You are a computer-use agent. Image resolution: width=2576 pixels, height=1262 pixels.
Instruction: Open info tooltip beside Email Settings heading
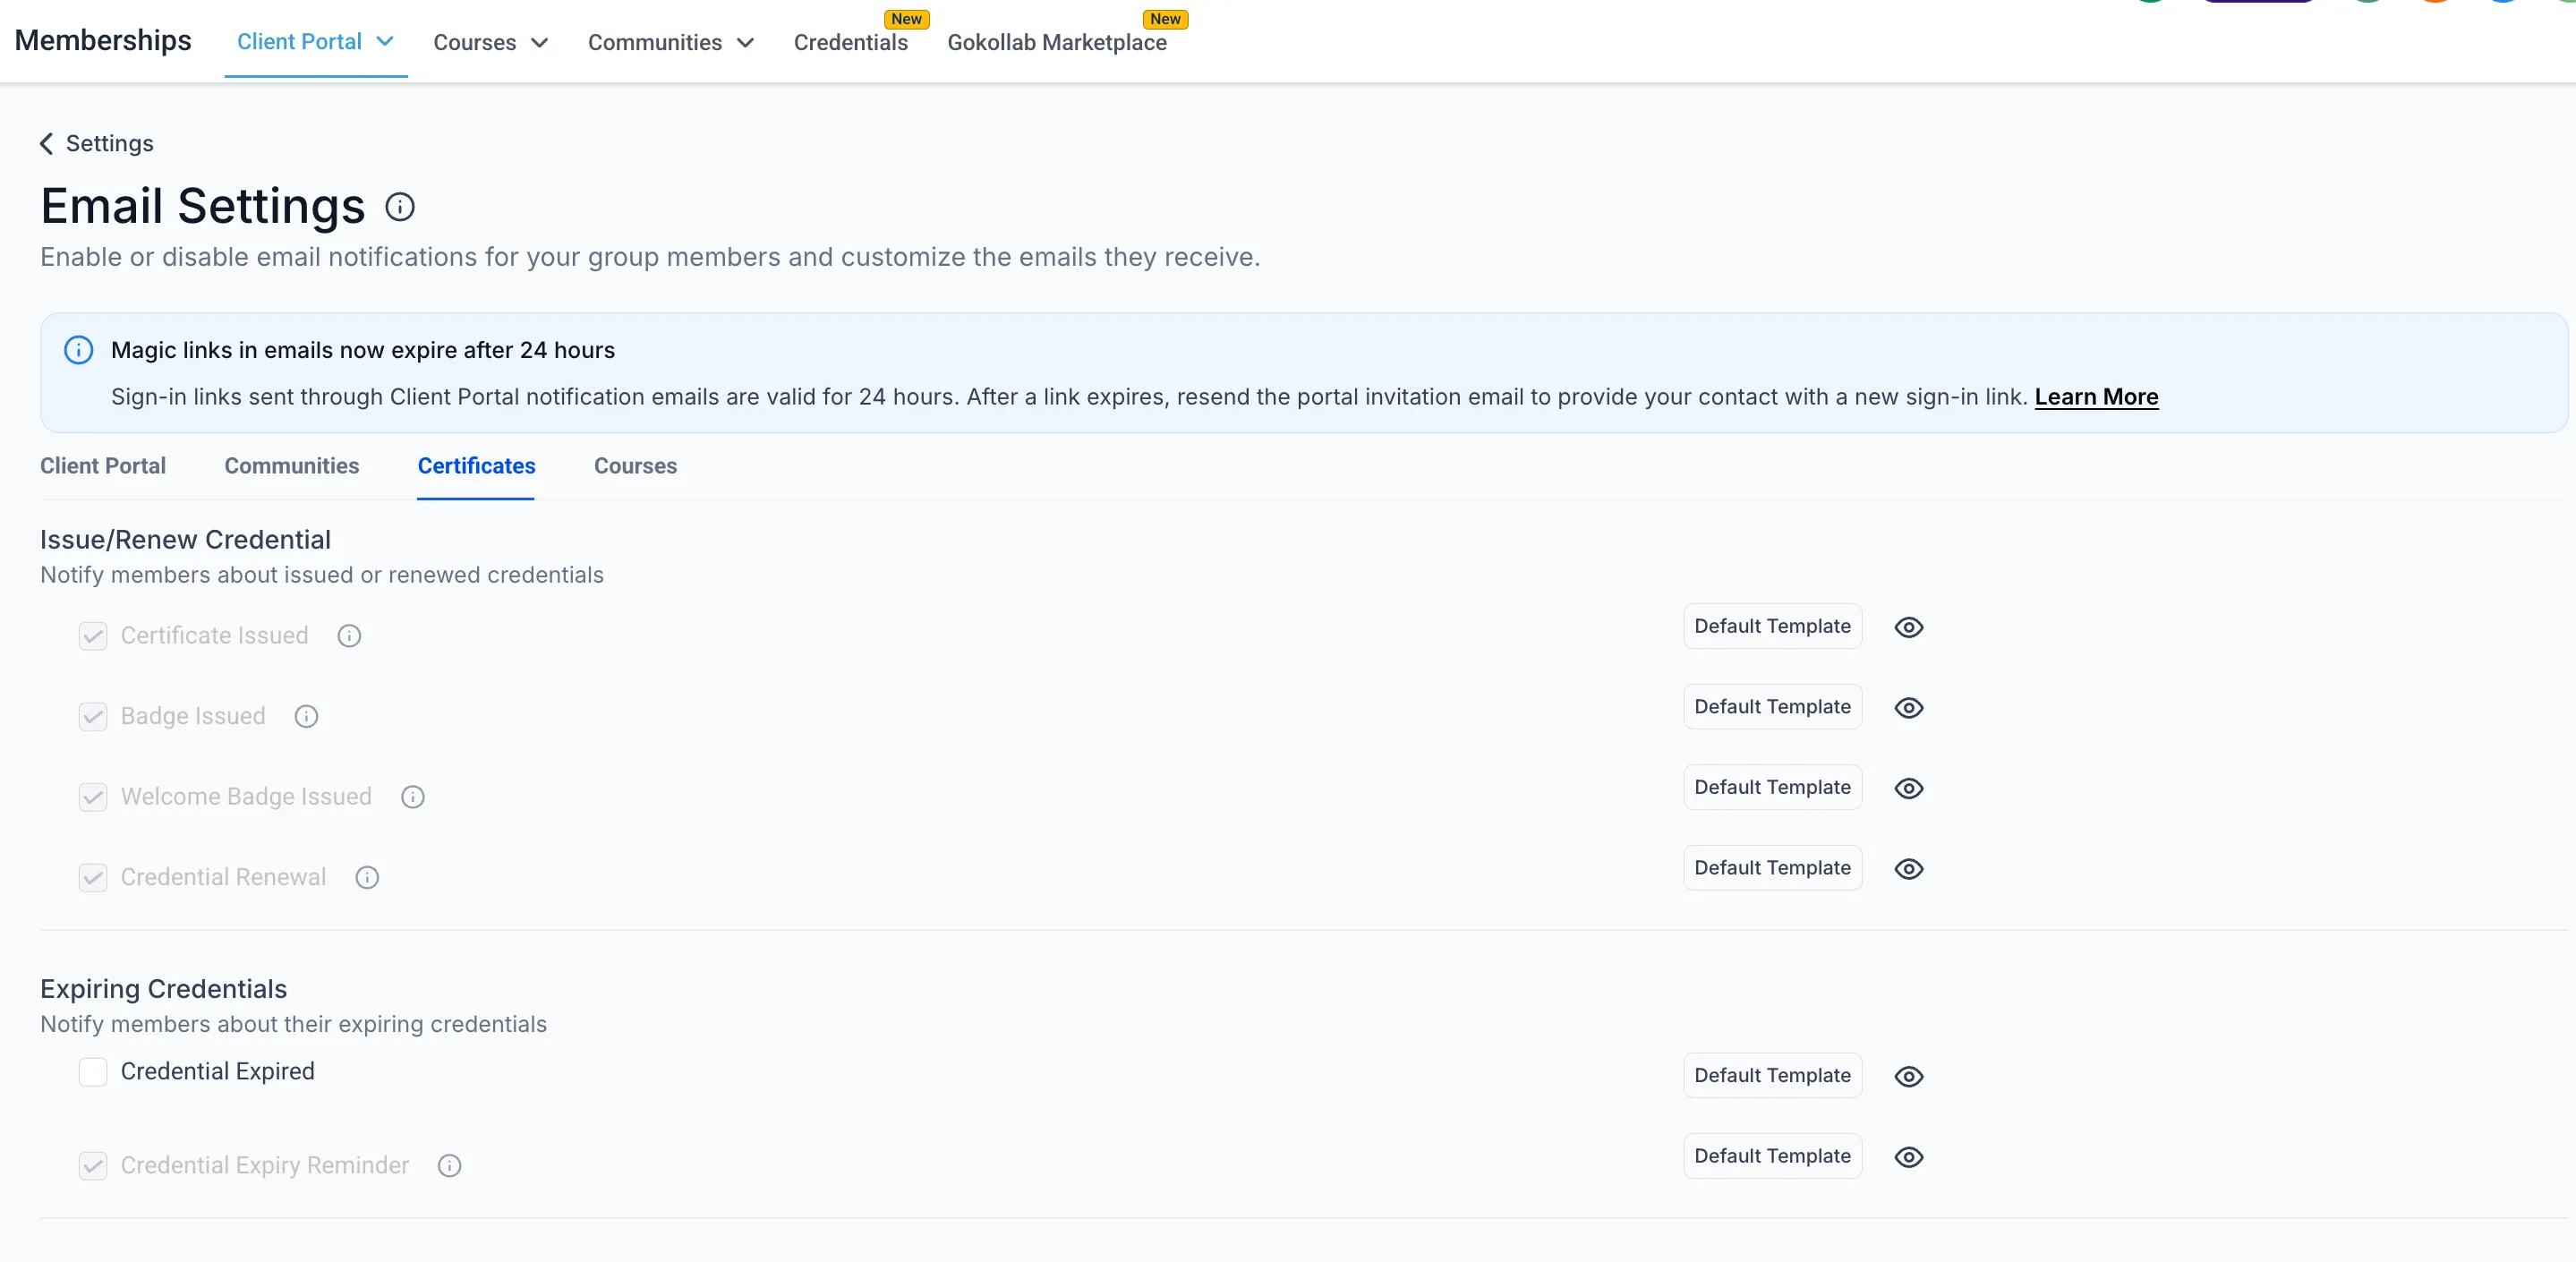(400, 207)
